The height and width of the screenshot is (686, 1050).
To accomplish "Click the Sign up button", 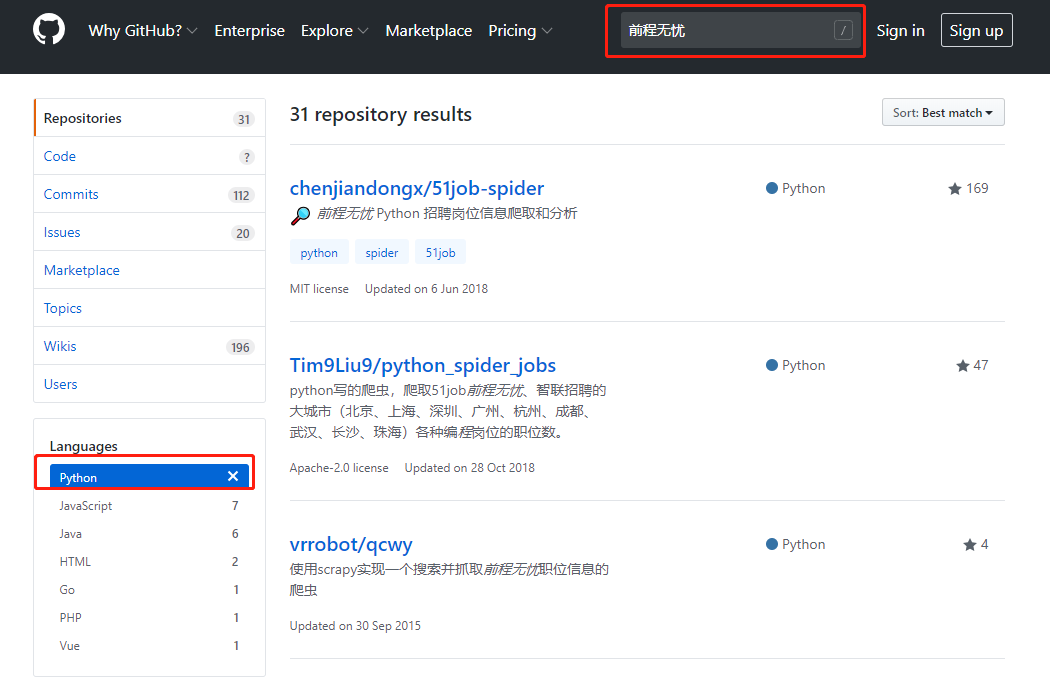I will pyautogui.click(x=976, y=30).
